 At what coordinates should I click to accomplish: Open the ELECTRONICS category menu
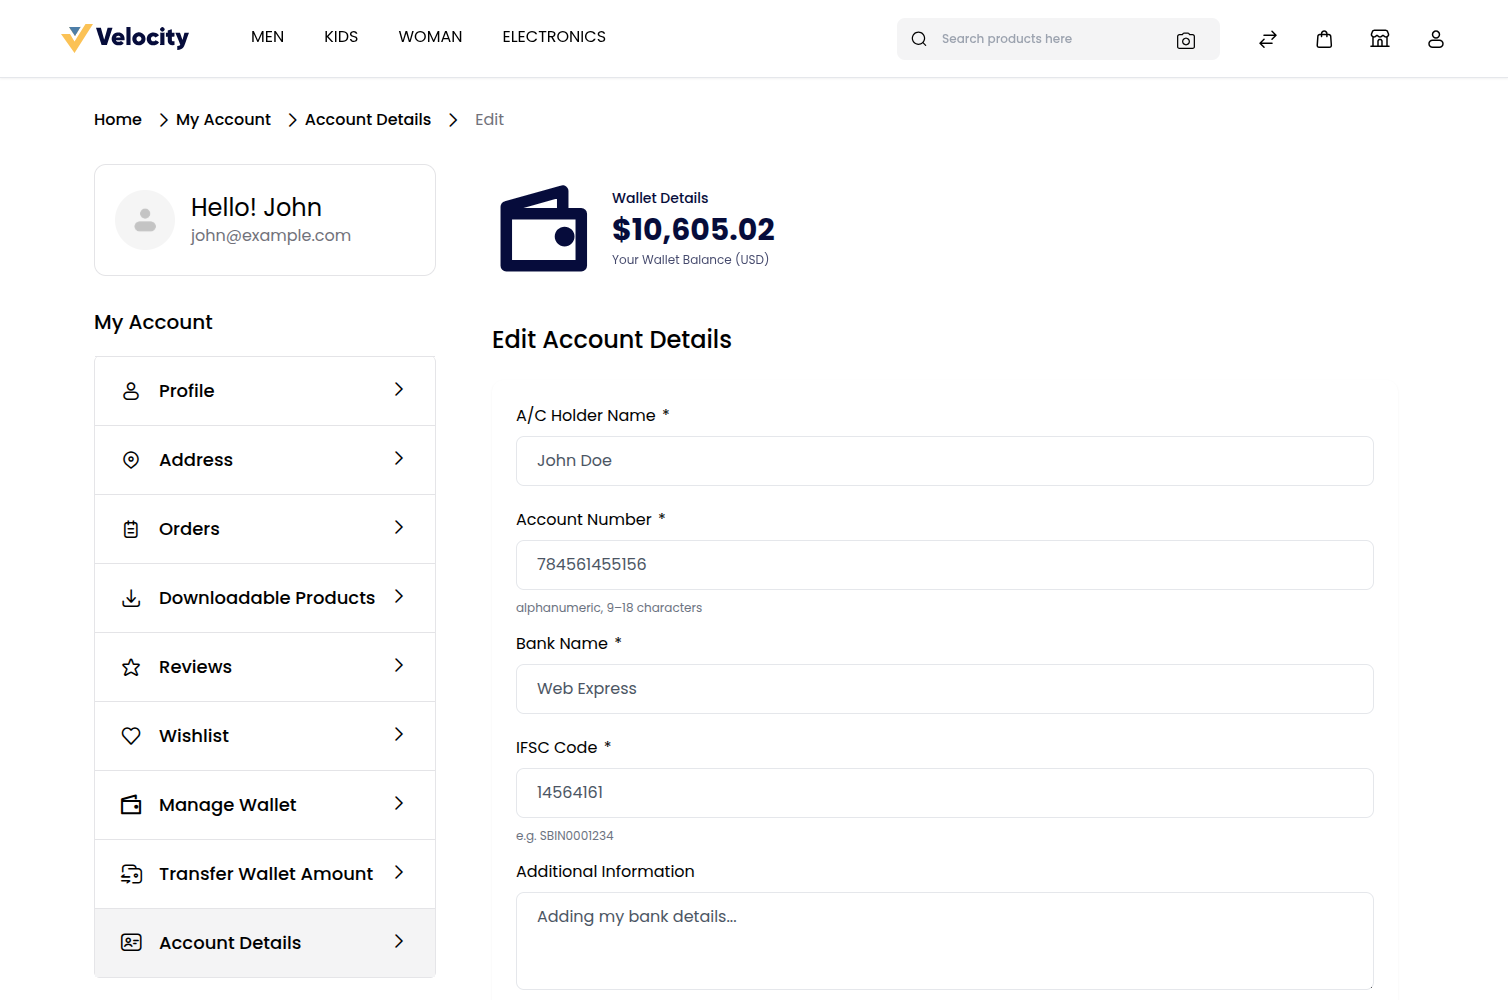[554, 36]
